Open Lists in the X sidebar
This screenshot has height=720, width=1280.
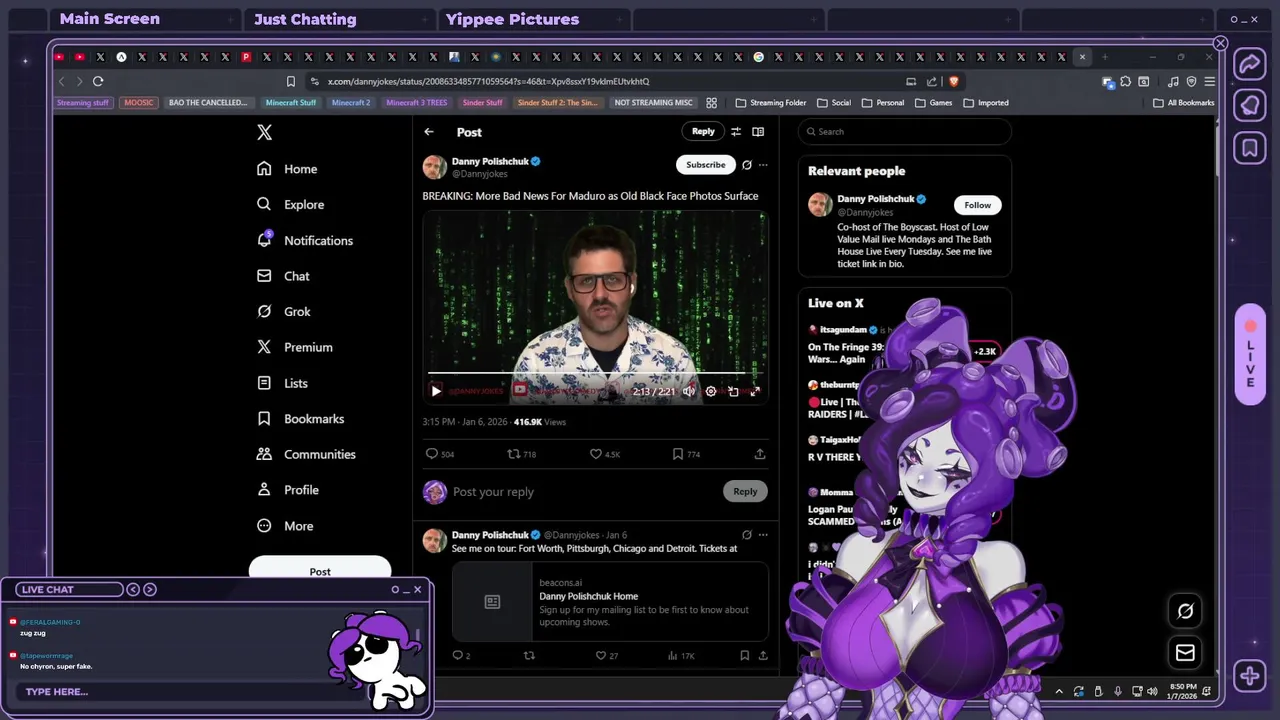coord(282,383)
